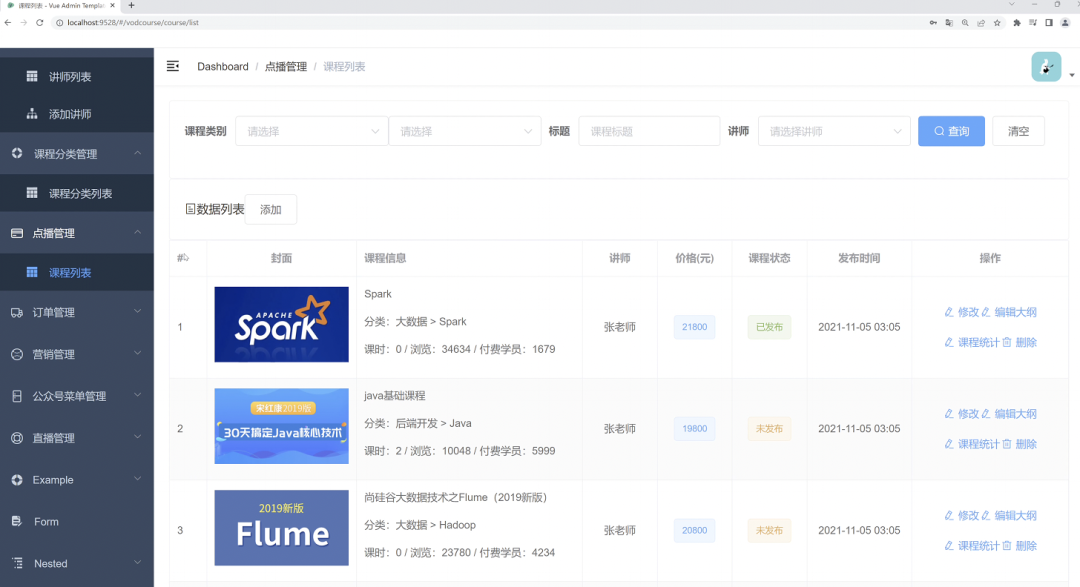1080x587 pixels.
Task: Click the 清空 clear button
Action: [1018, 131]
